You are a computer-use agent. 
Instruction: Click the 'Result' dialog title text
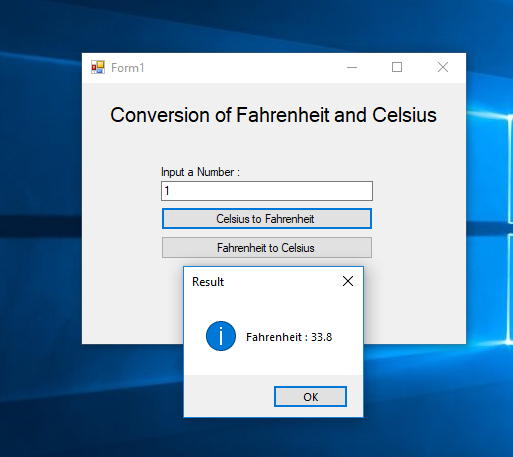(x=208, y=282)
